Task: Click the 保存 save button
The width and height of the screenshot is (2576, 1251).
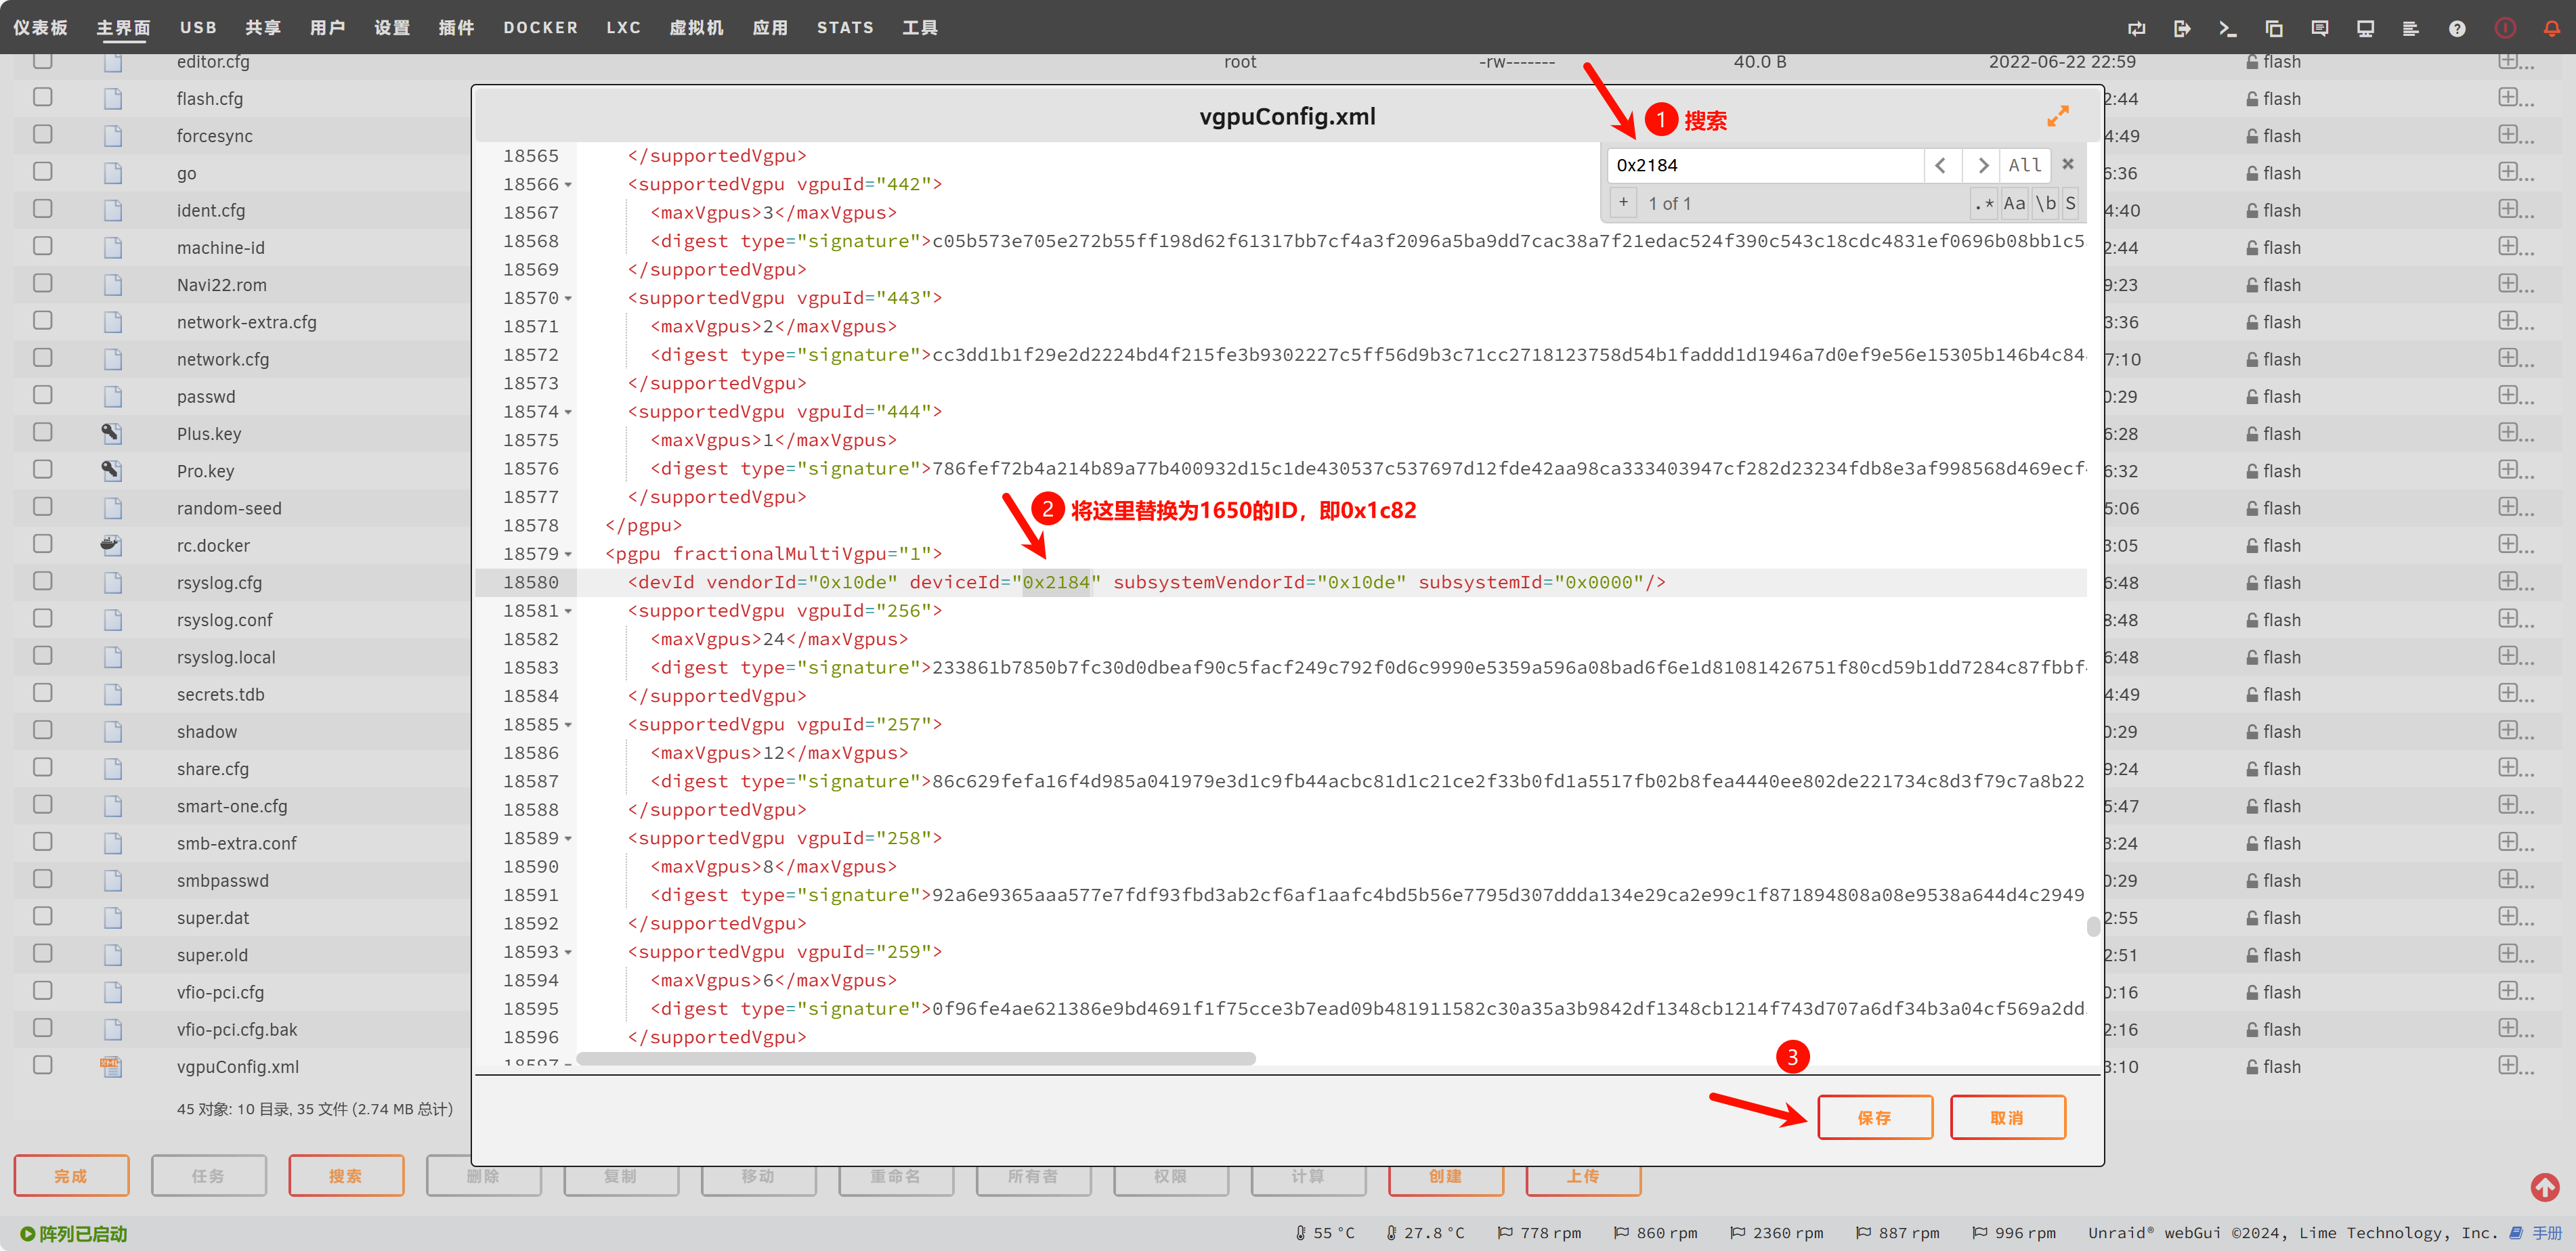Action: [1874, 1117]
